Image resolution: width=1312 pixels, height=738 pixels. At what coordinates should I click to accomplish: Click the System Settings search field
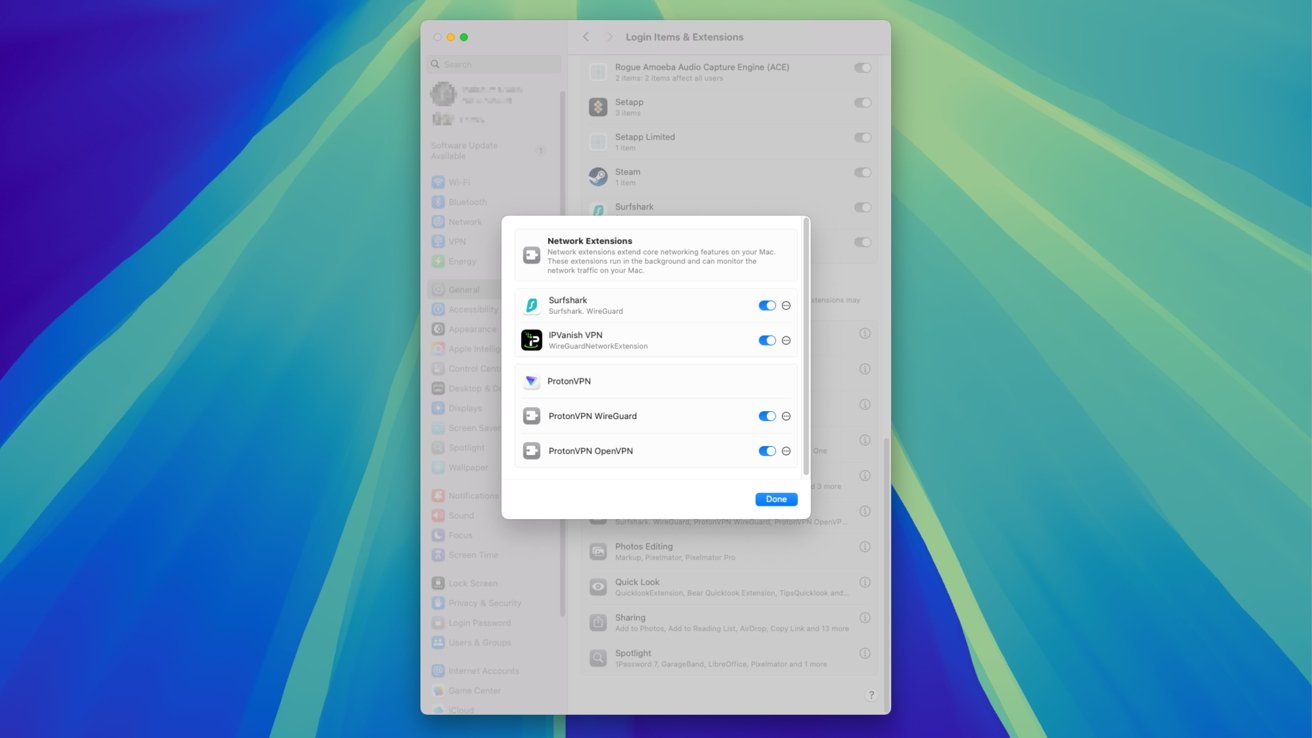pyautogui.click(x=494, y=64)
